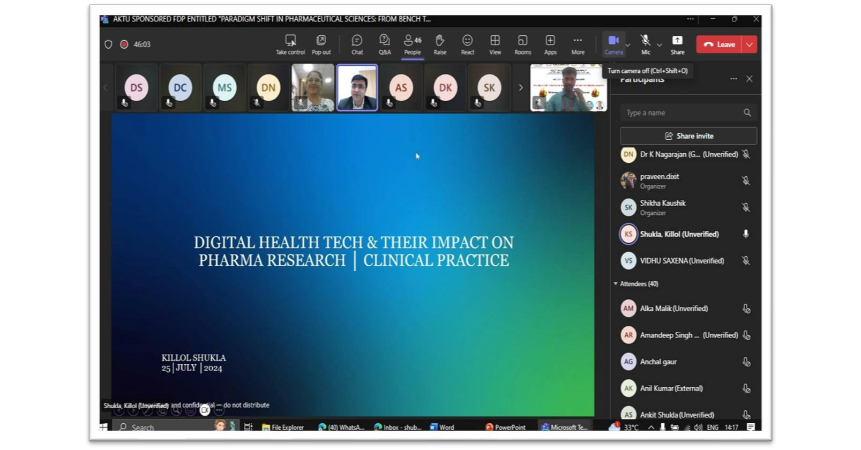The image size is (861, 450).
Task: Open the React emoji menu
Action: pos(467,43)
